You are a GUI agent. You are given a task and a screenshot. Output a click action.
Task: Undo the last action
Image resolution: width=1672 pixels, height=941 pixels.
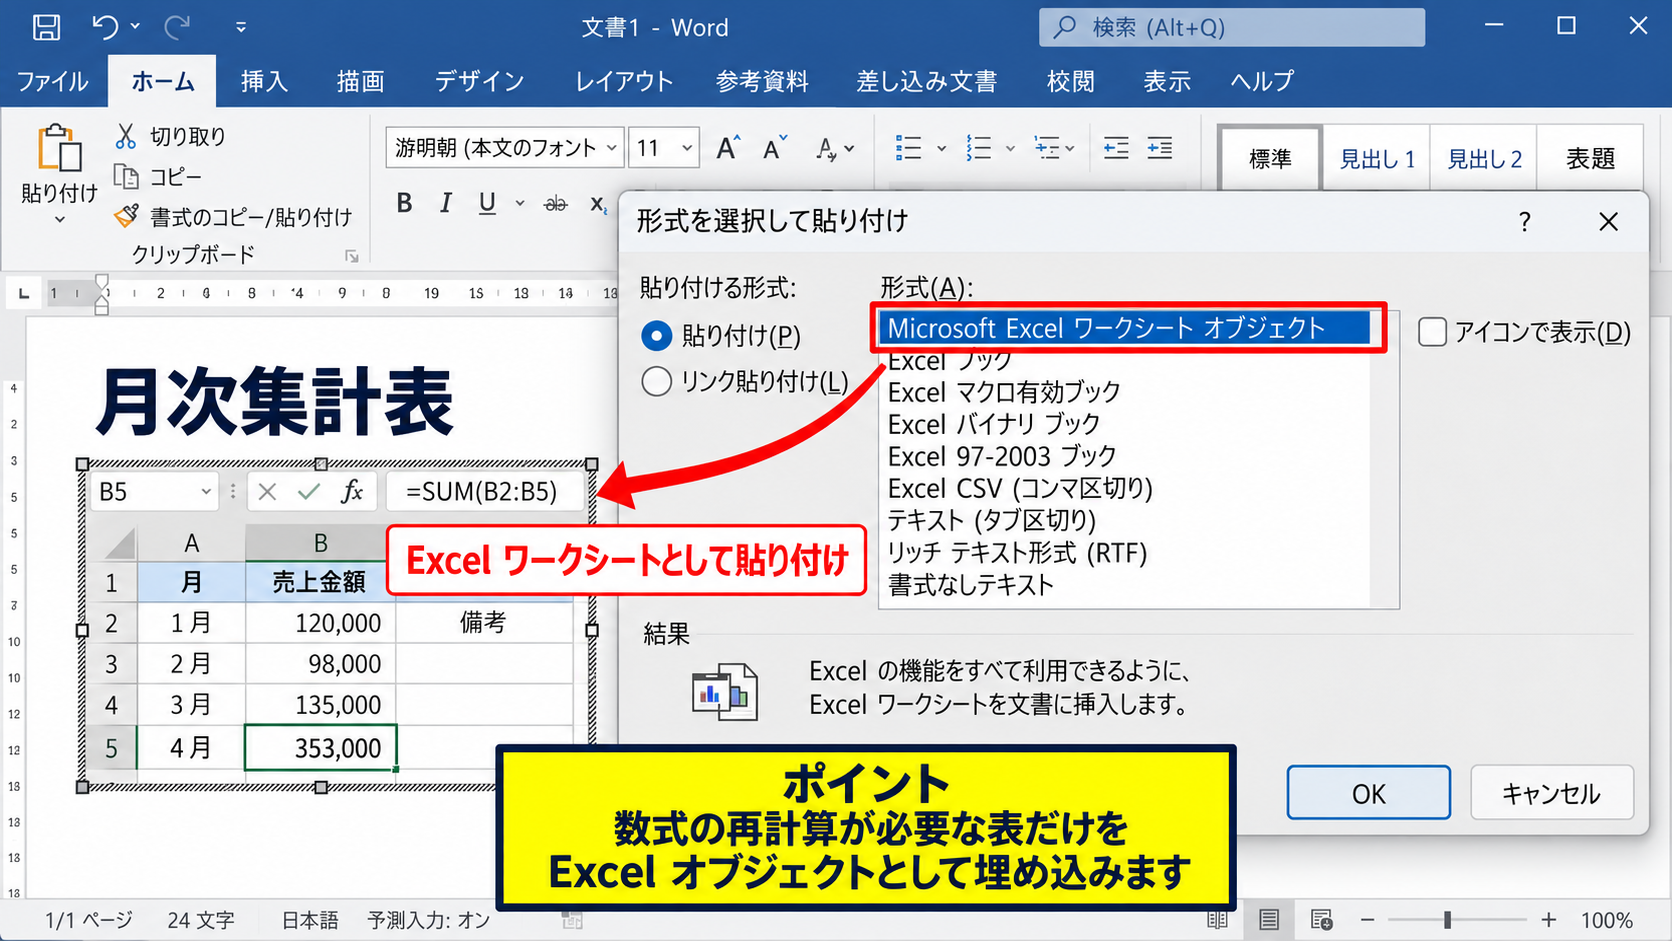coord(105,27)
